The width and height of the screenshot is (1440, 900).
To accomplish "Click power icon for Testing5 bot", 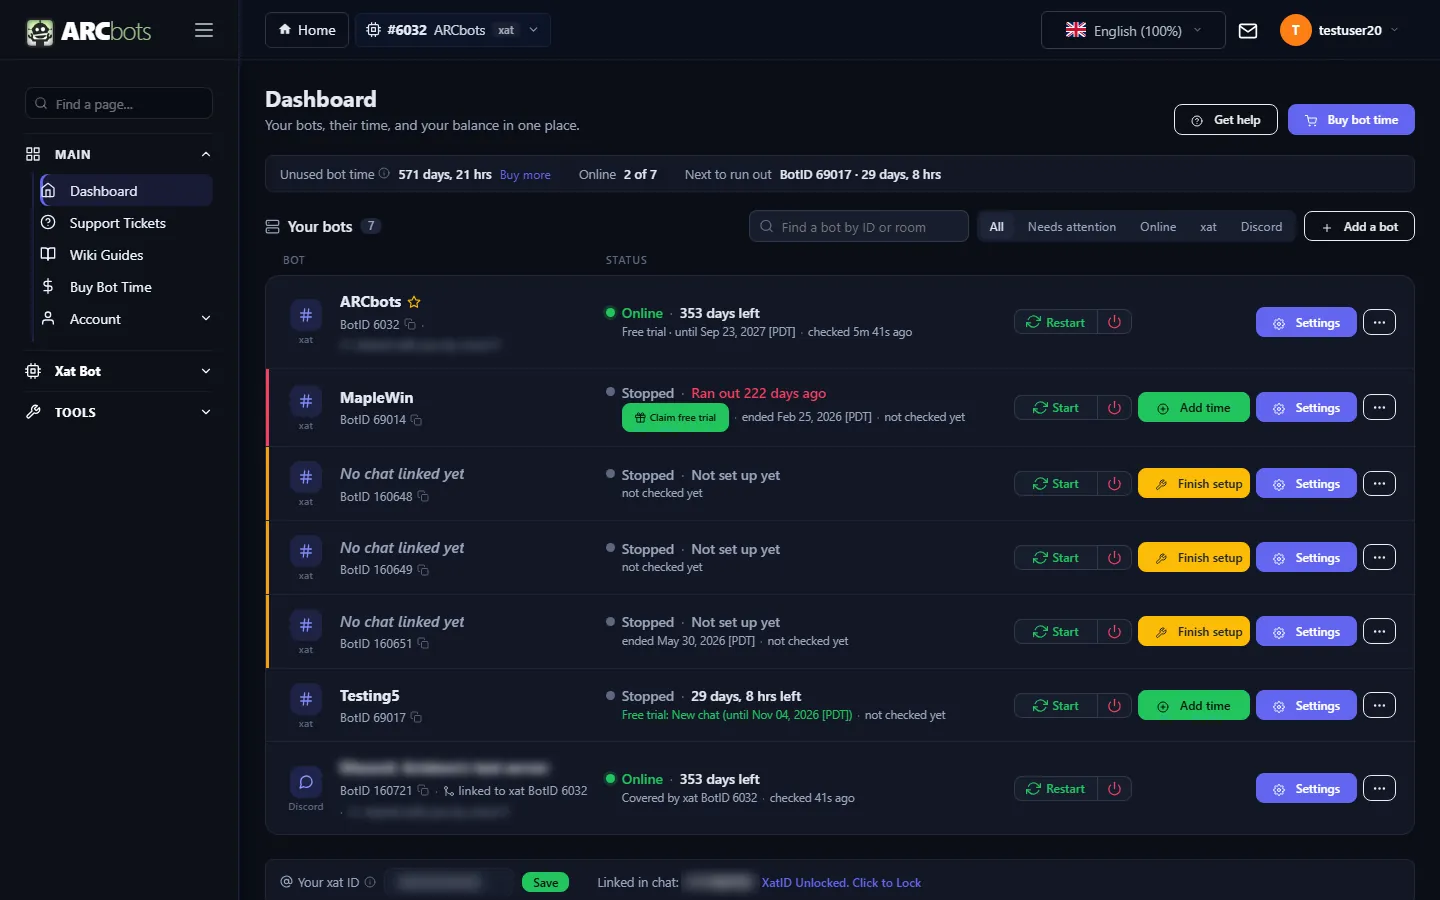I will click(1114, 705).
